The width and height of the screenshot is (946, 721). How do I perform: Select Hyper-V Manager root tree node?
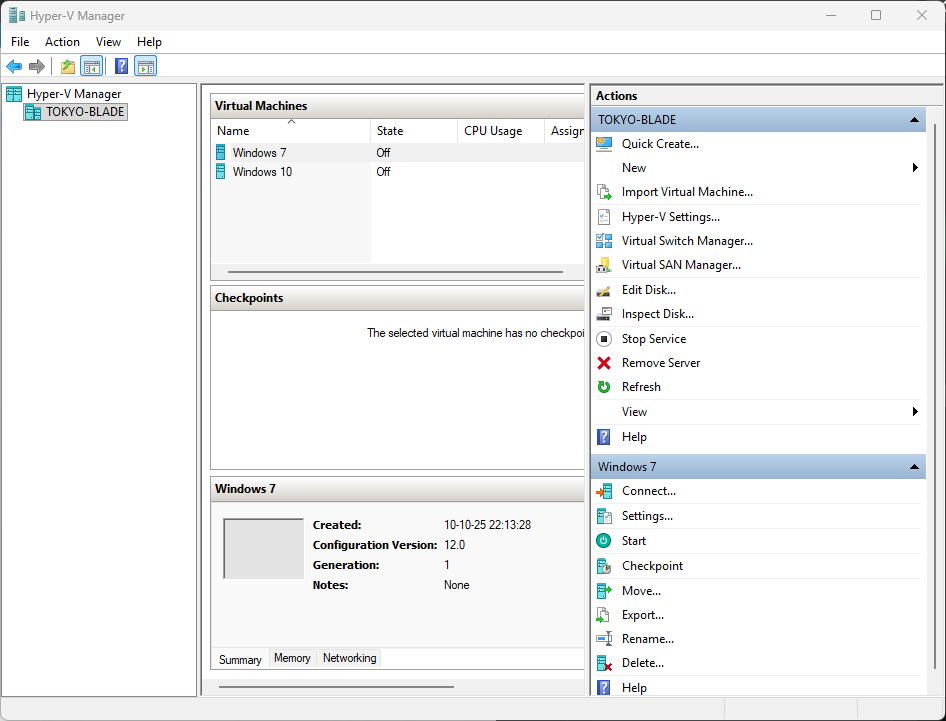click(74, 94)
